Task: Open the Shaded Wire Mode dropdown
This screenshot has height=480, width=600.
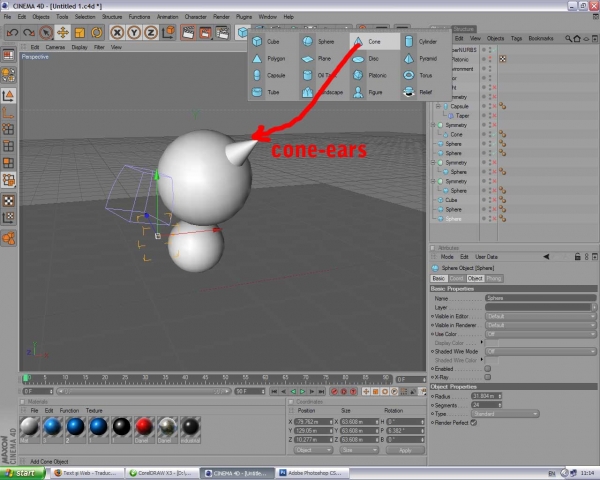Action: click(541, 351)
